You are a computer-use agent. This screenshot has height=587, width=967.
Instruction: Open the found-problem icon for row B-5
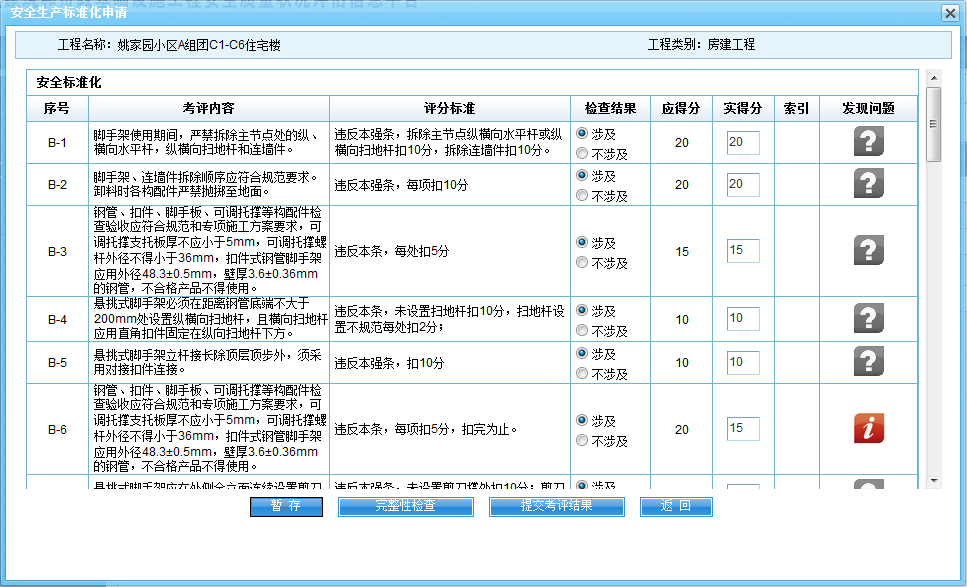(x=868, y=362)
